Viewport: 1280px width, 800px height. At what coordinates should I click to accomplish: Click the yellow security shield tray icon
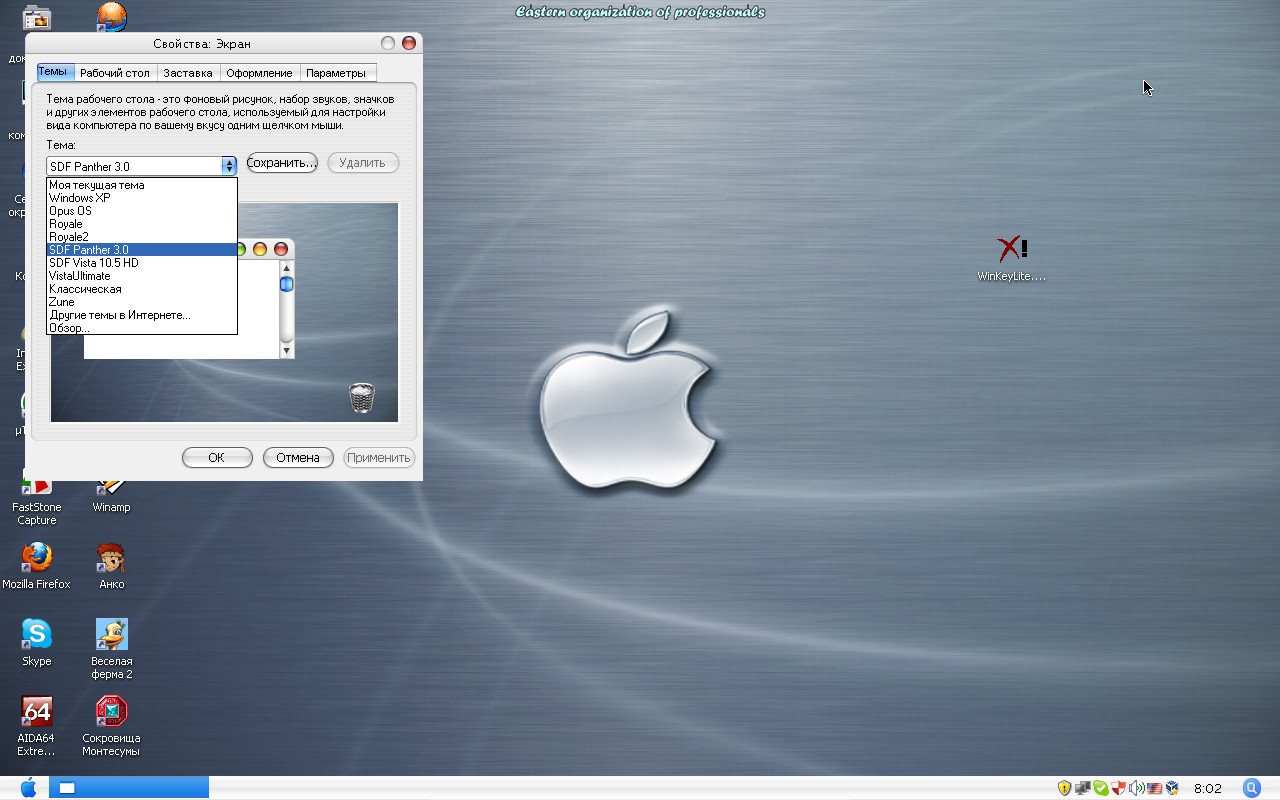click(x=1064, y=788)
